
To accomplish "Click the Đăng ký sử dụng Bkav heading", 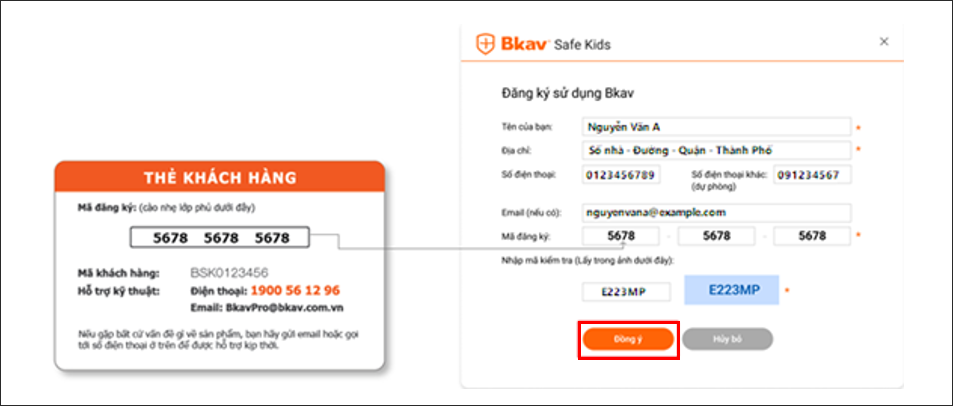I will coord(568,94).
